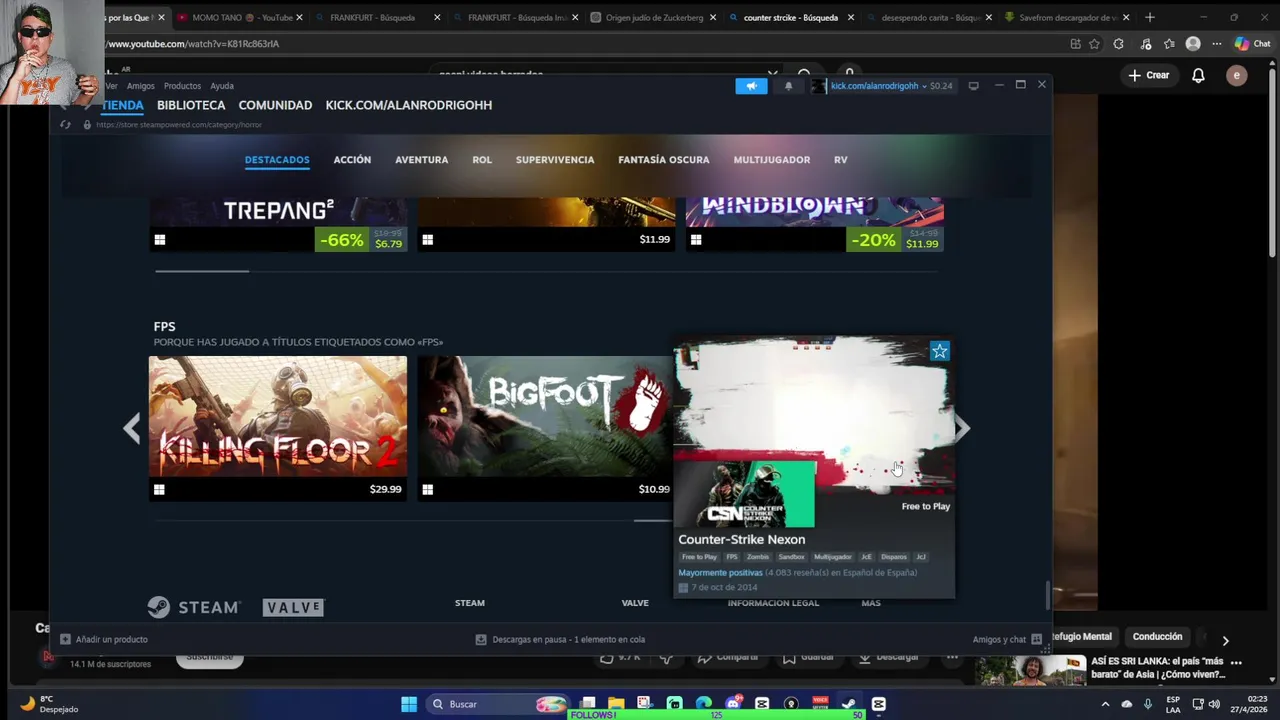This screenshot has height=720, width=1280.
Task: Click the YouTube Crear button
Action: tap(1148, 75)
